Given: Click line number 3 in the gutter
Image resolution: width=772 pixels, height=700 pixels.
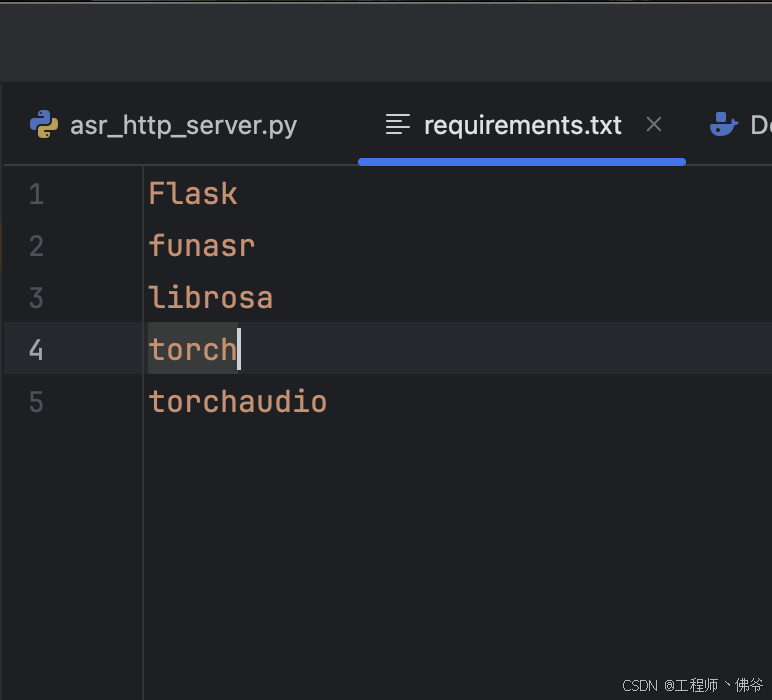Looking at the screenshot, I should click(x=36, y=298).
